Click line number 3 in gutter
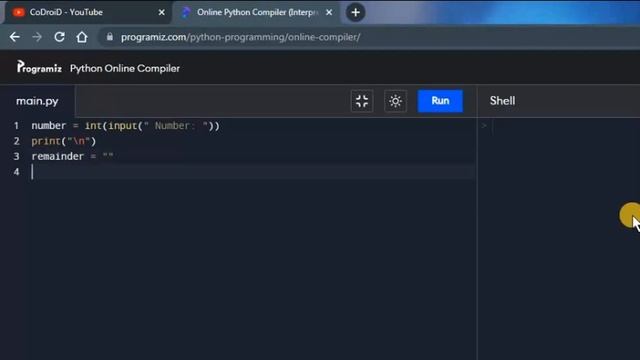Viewport: 640px width, 360px height. 16,156
